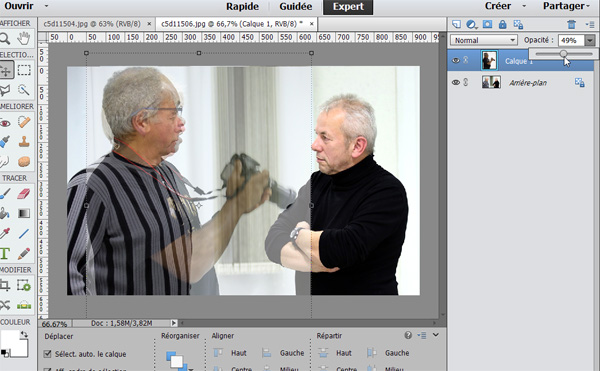
Task: Select the Hand tool
Action: (x=24, y=38)
